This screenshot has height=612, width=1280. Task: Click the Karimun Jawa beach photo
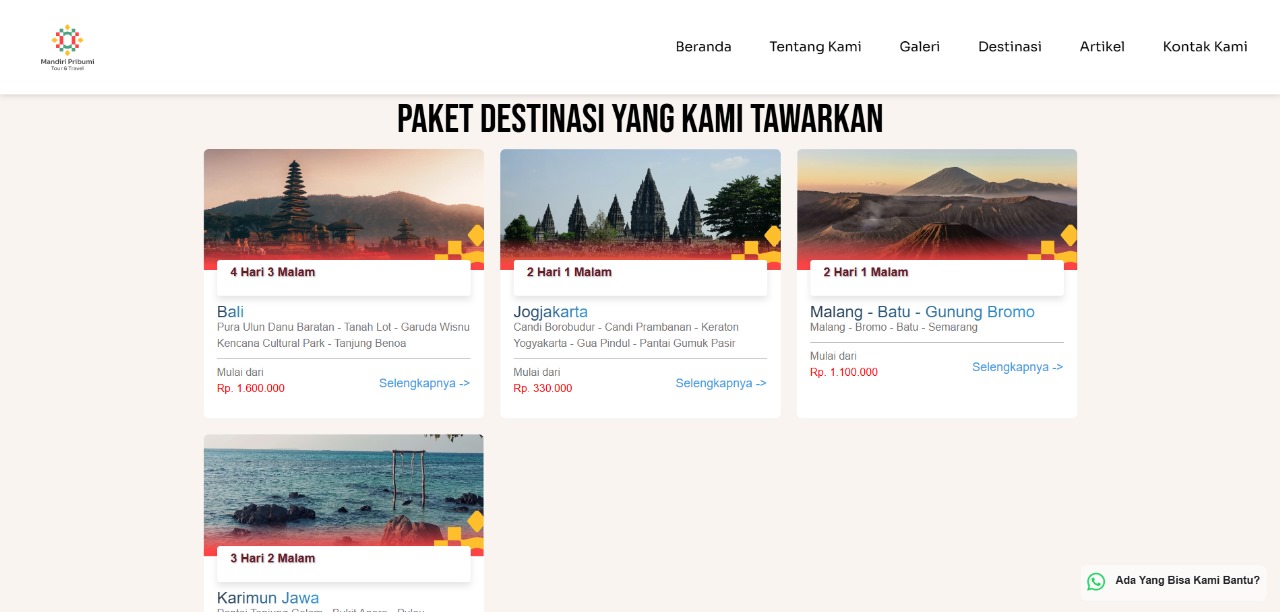click(344, 495)
